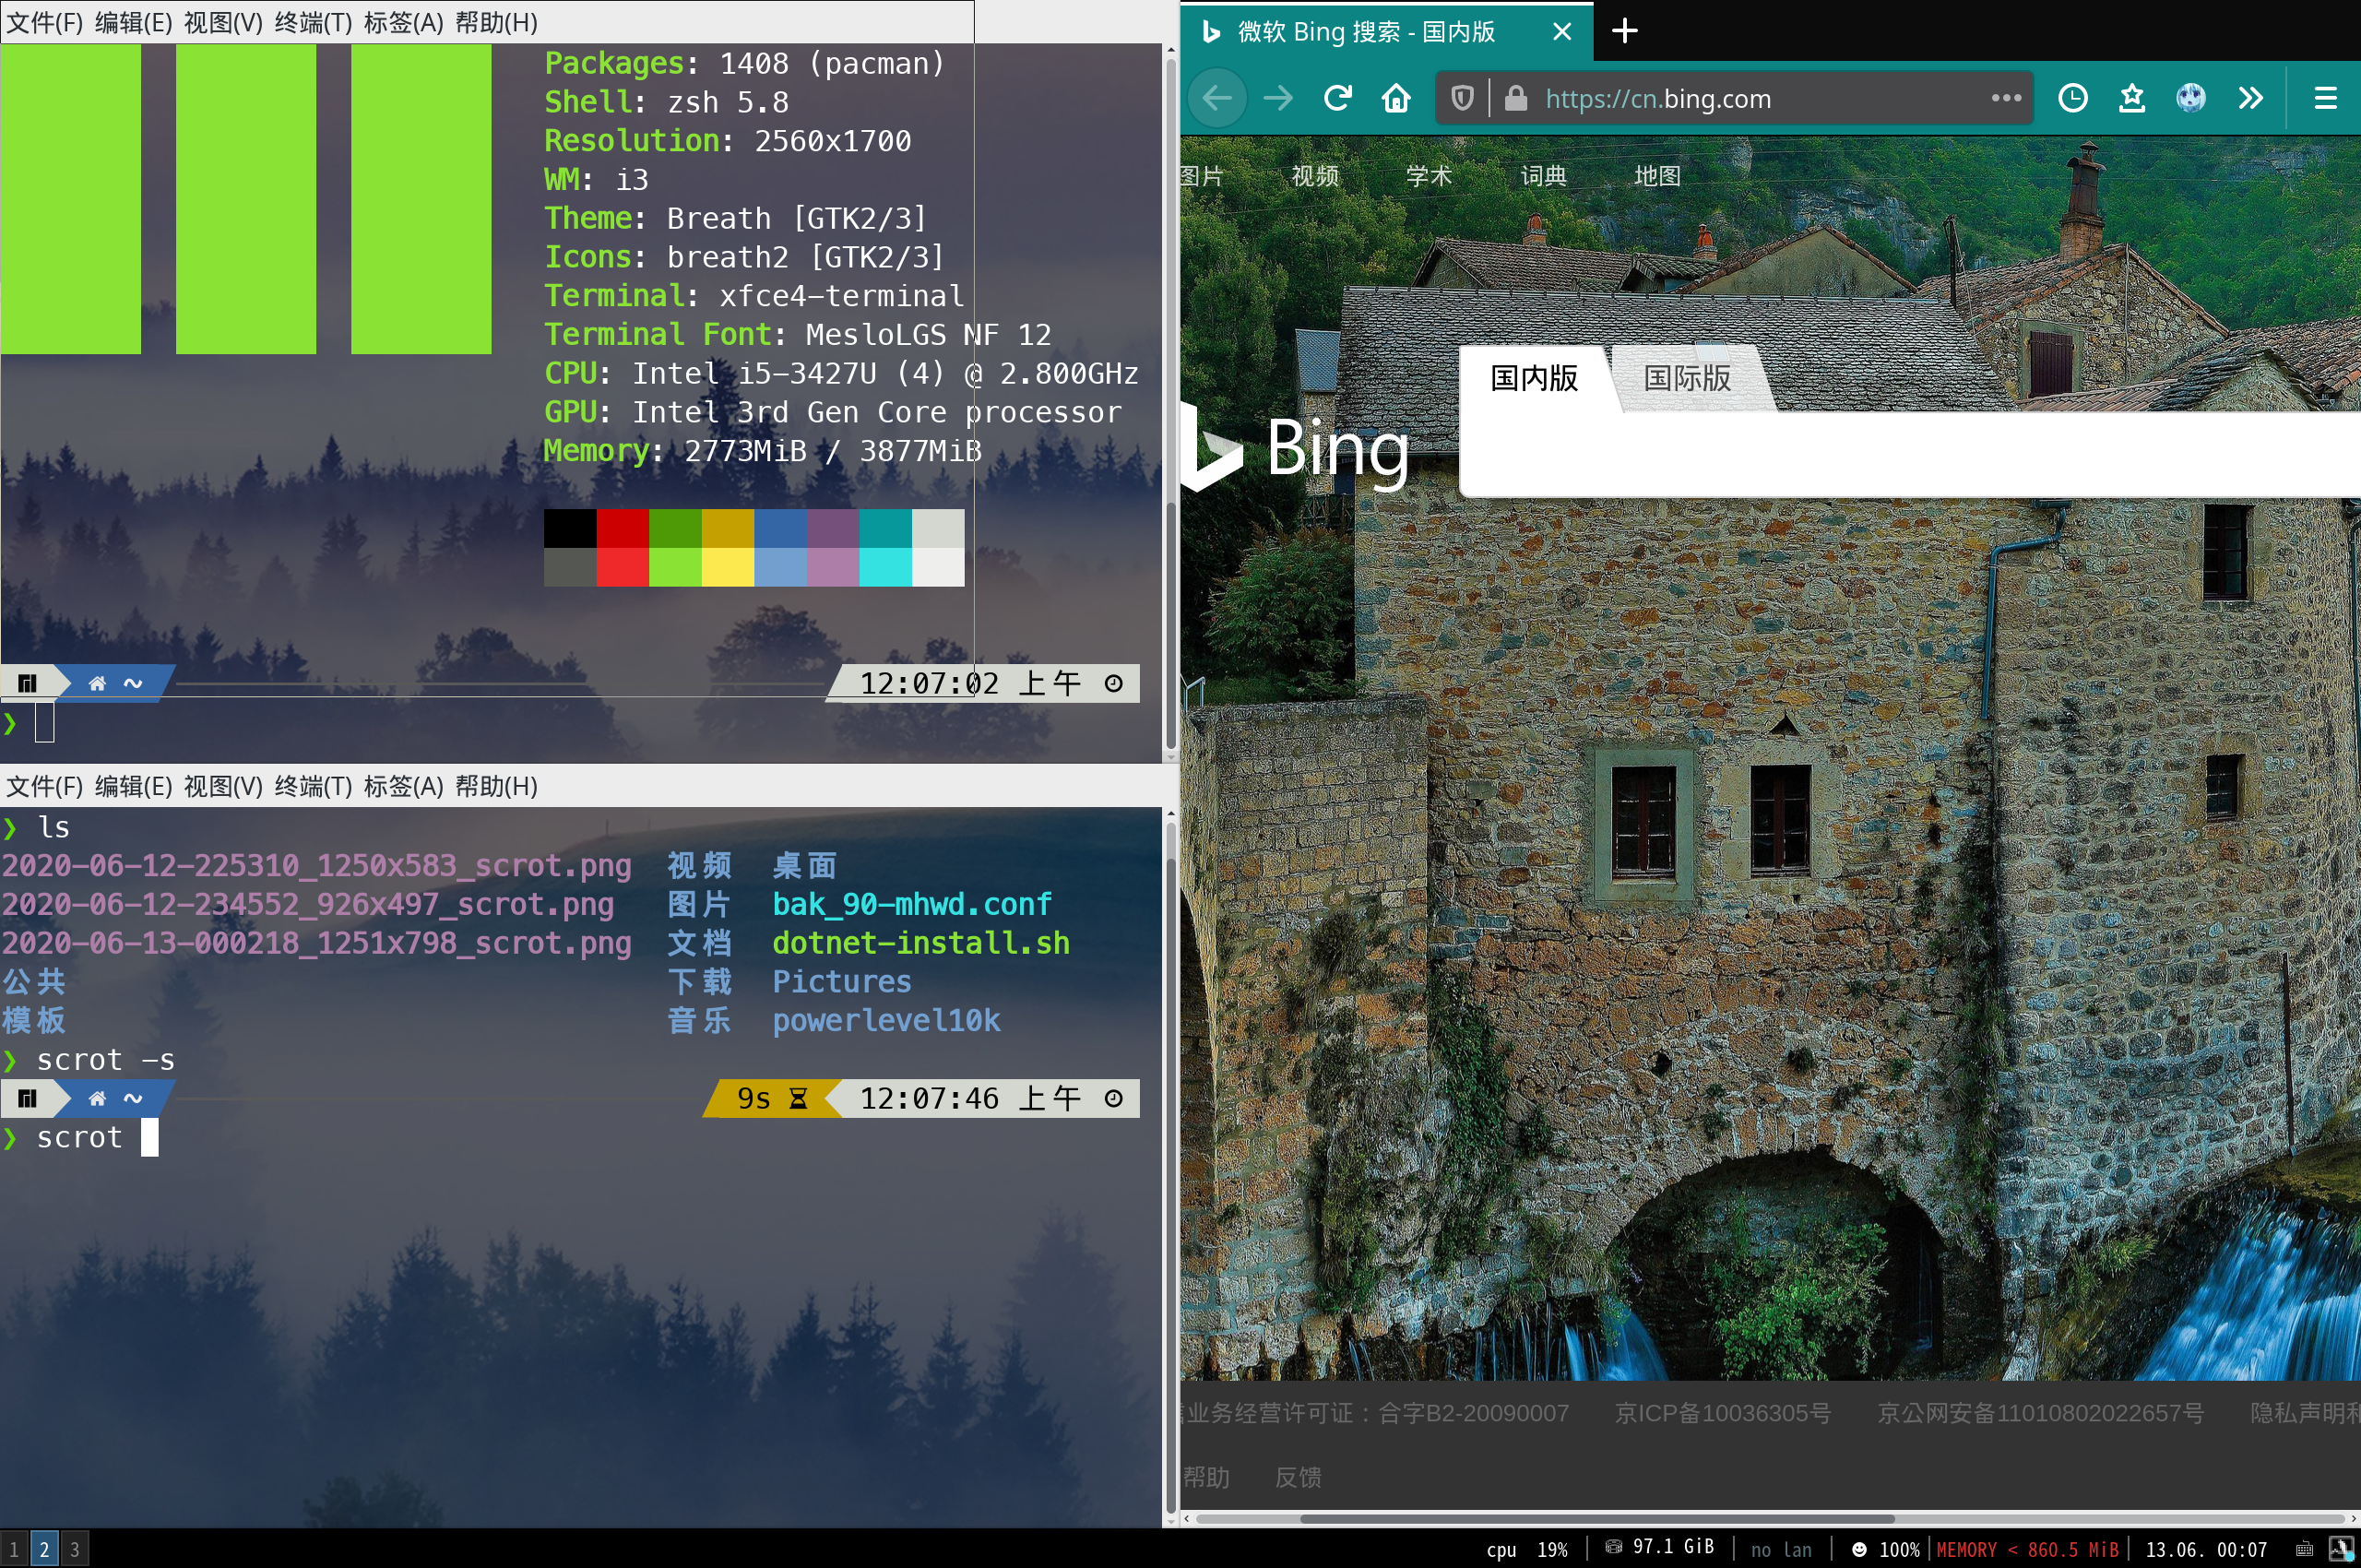Click the Firefox reload page icon
Viewport: 2361px width, 1568px height.
tap(1337, 98)
